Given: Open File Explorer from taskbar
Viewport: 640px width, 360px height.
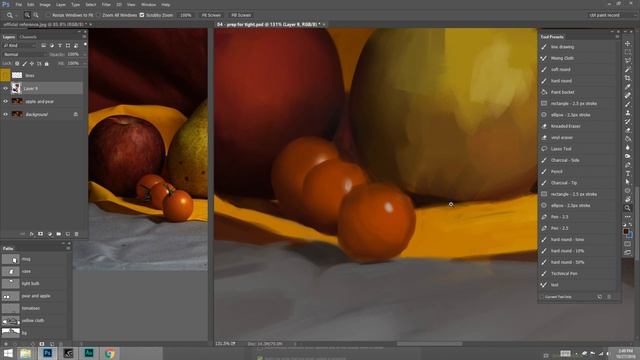Looking at the screenshot, I should pos(26,353).
